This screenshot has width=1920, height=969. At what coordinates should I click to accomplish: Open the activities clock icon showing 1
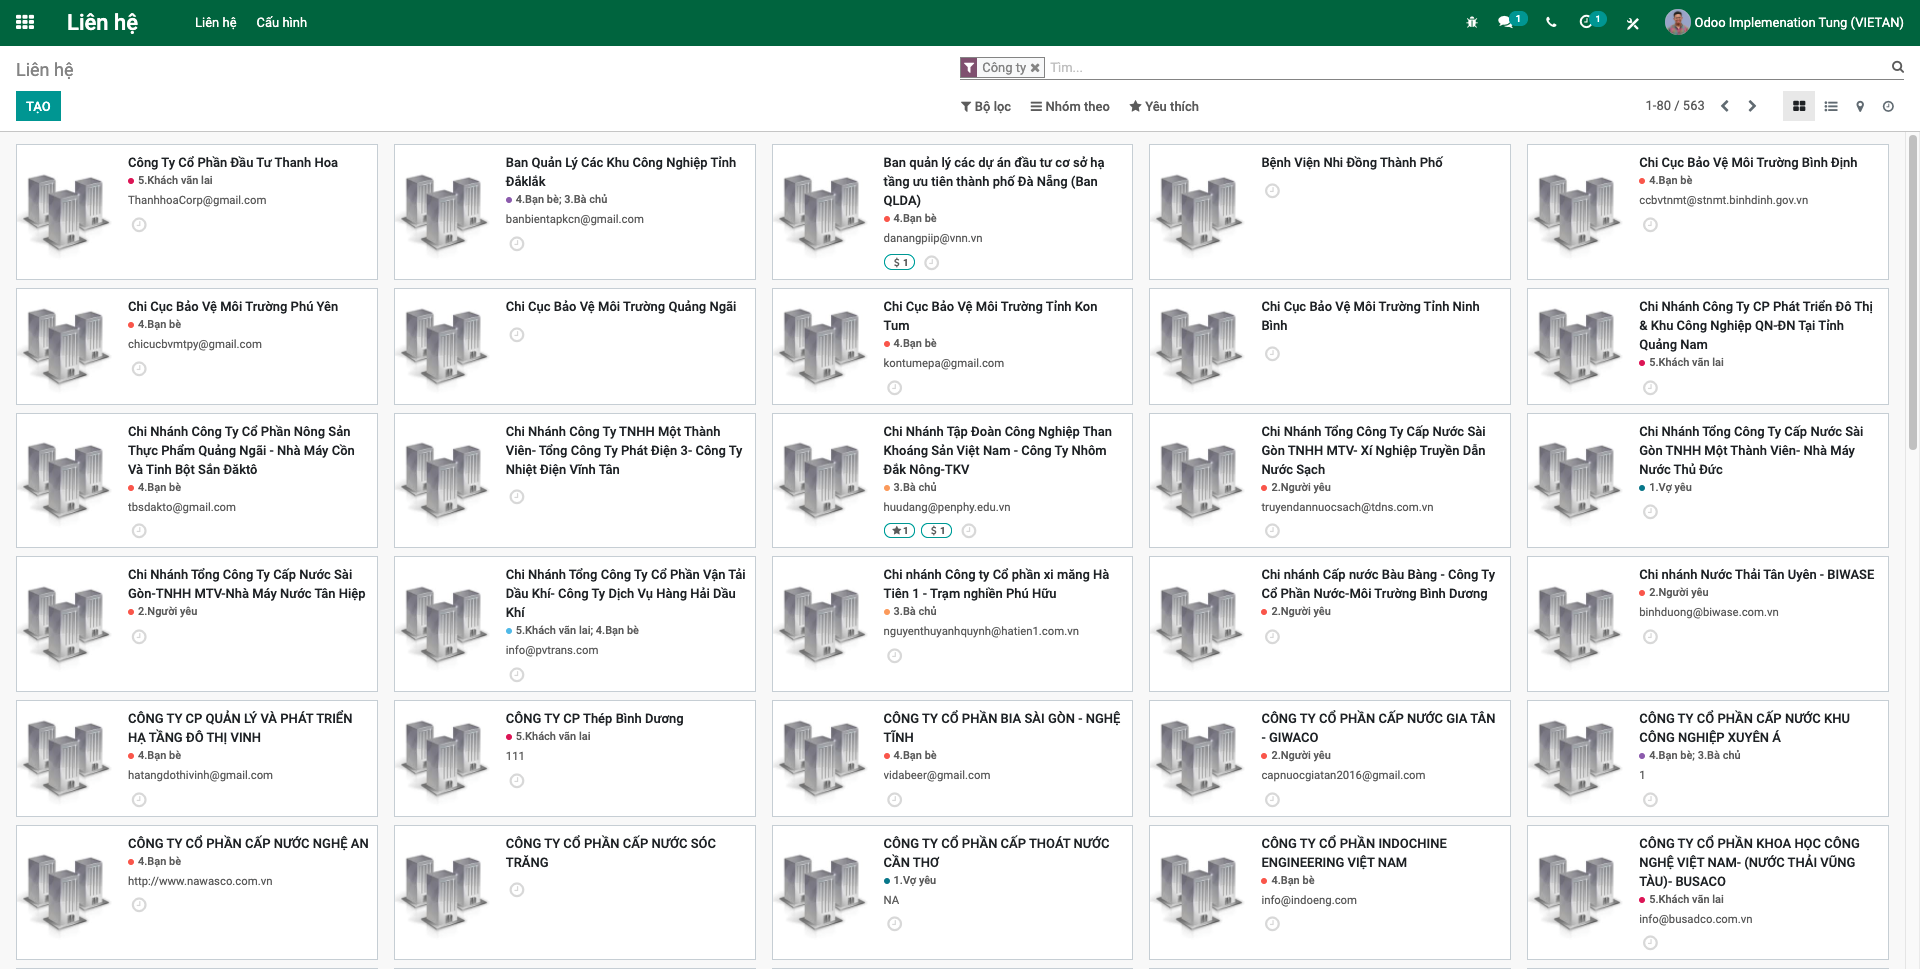pyautogui.click(x=1589, y=21)
